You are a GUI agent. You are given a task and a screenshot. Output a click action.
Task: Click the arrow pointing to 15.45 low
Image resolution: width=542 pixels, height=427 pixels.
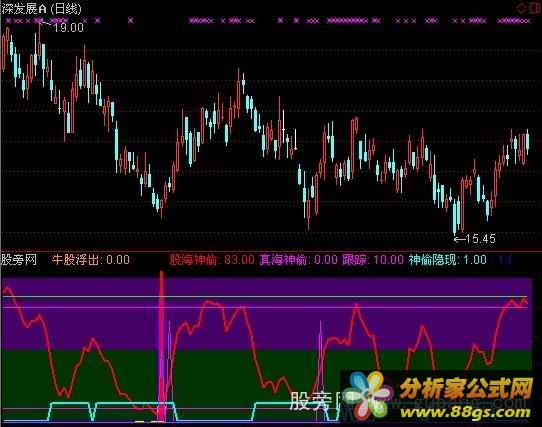459,239
